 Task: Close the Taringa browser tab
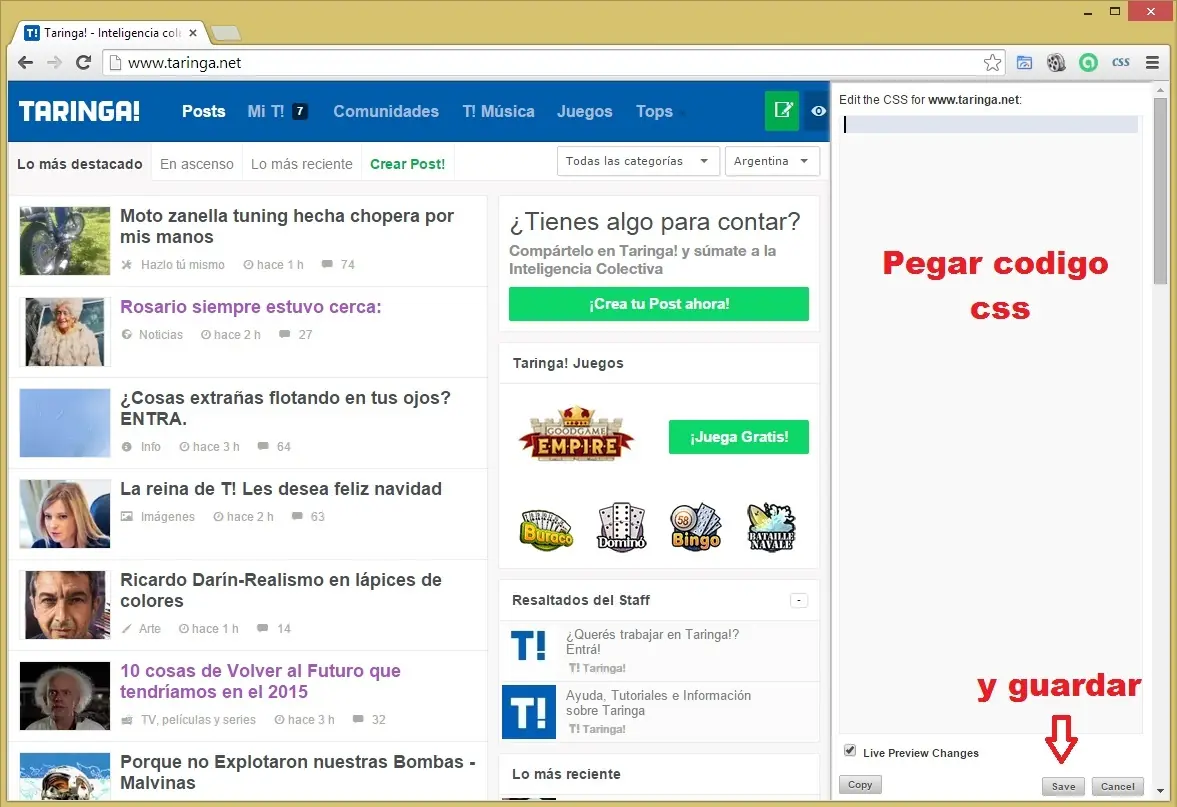[193, 33]
